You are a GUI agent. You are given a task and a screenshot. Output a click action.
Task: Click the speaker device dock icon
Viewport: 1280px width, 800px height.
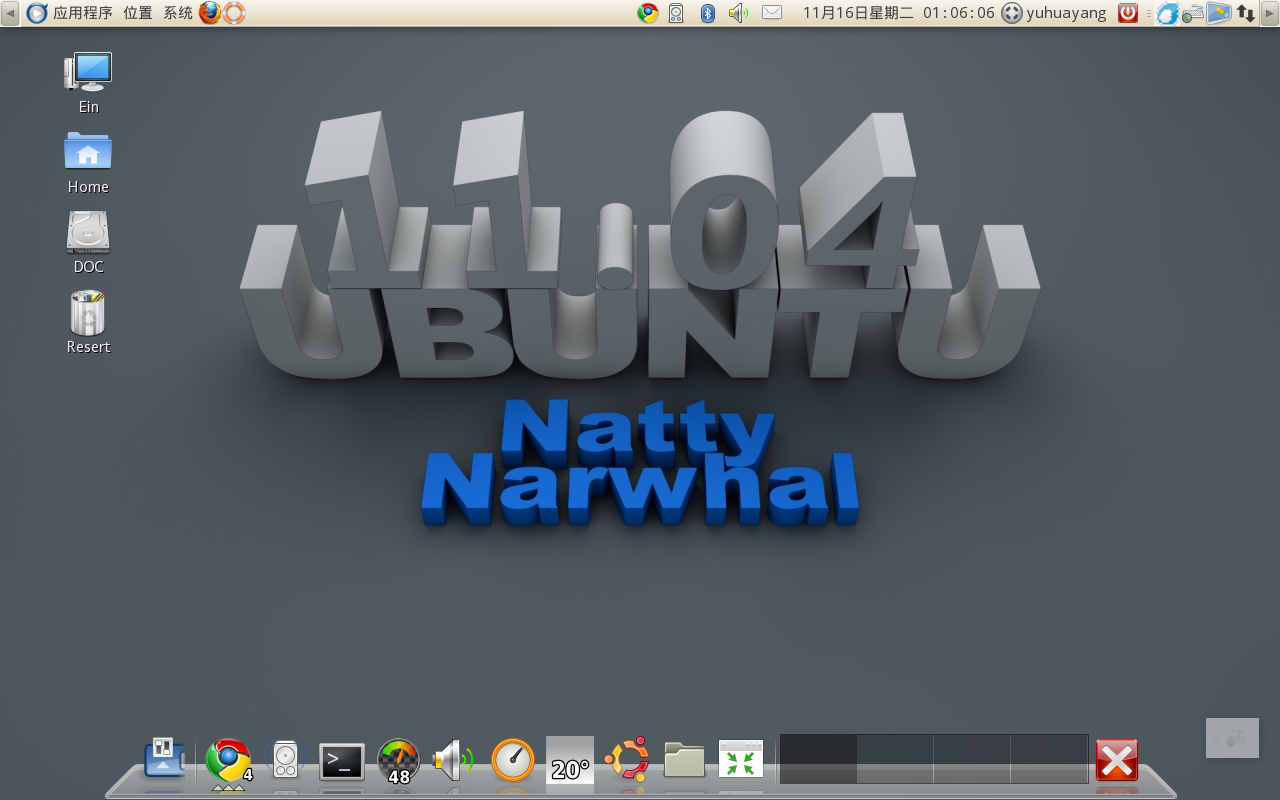click(x=285, y=760)
